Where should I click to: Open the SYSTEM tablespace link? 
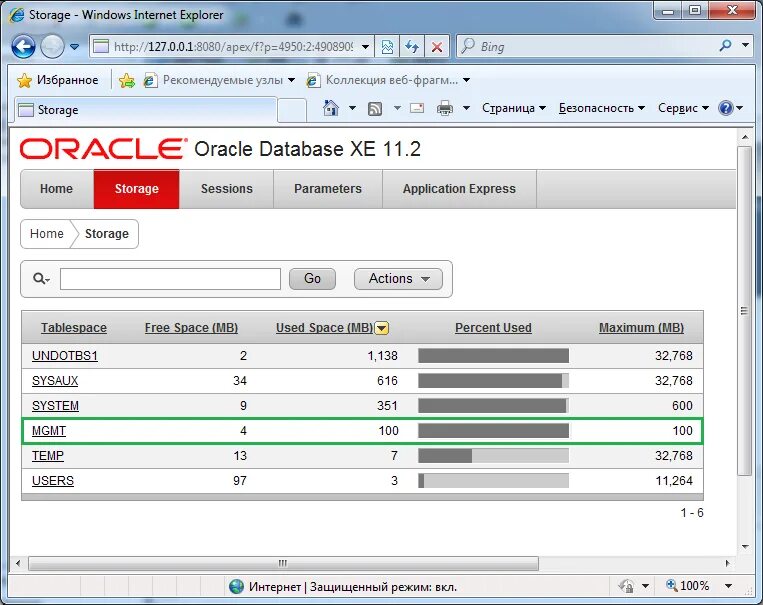[55, 406]
